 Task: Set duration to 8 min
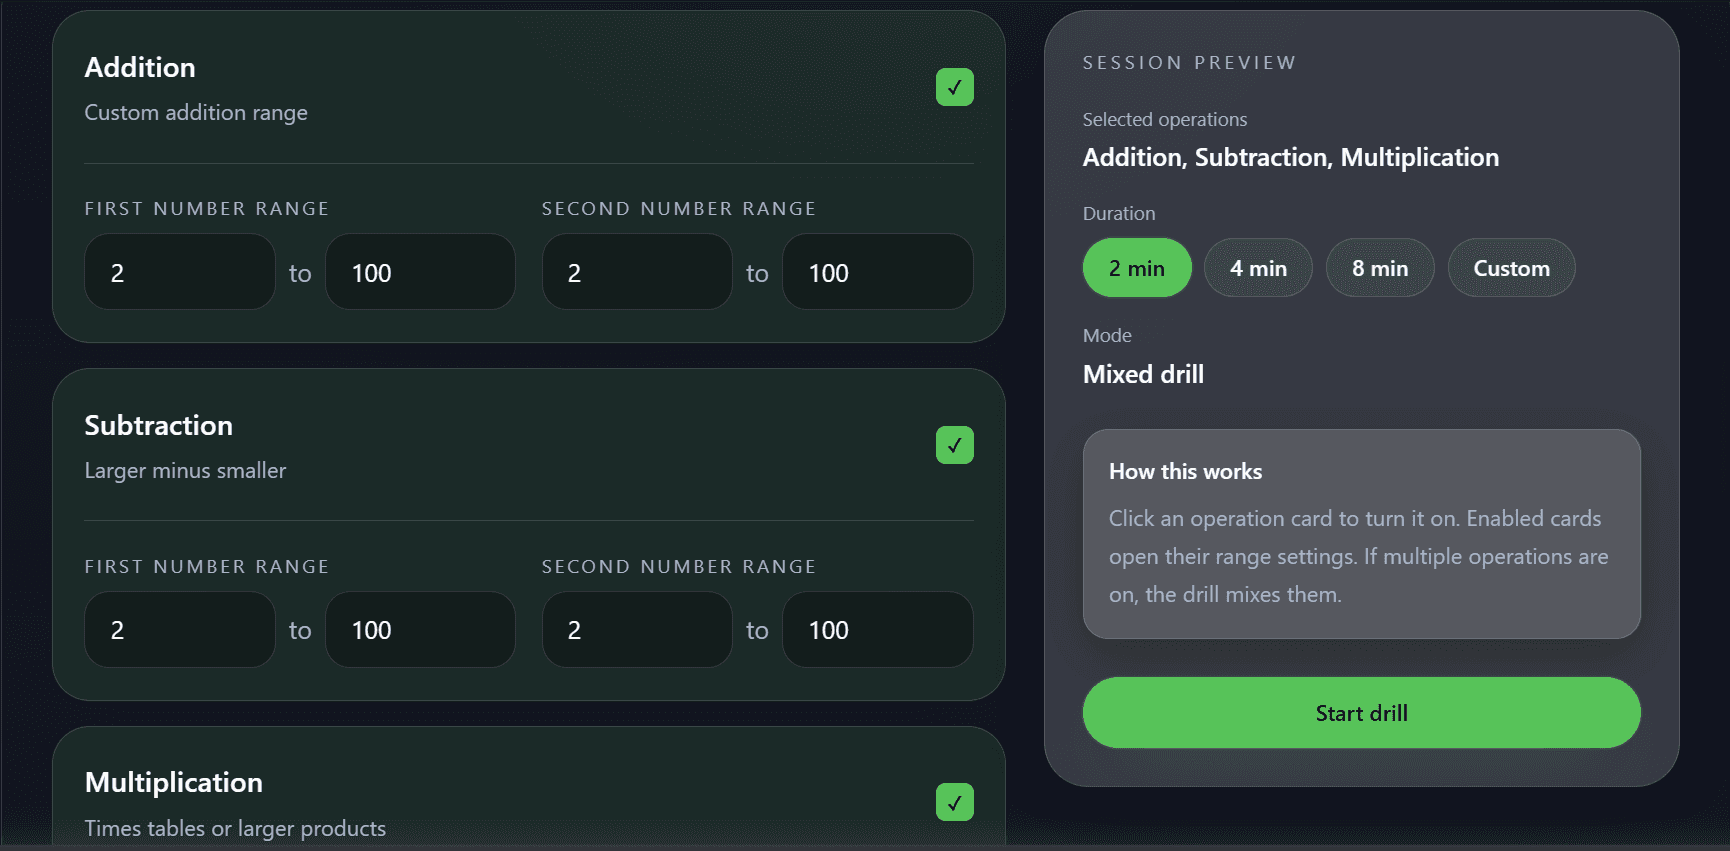[1379, 268]
